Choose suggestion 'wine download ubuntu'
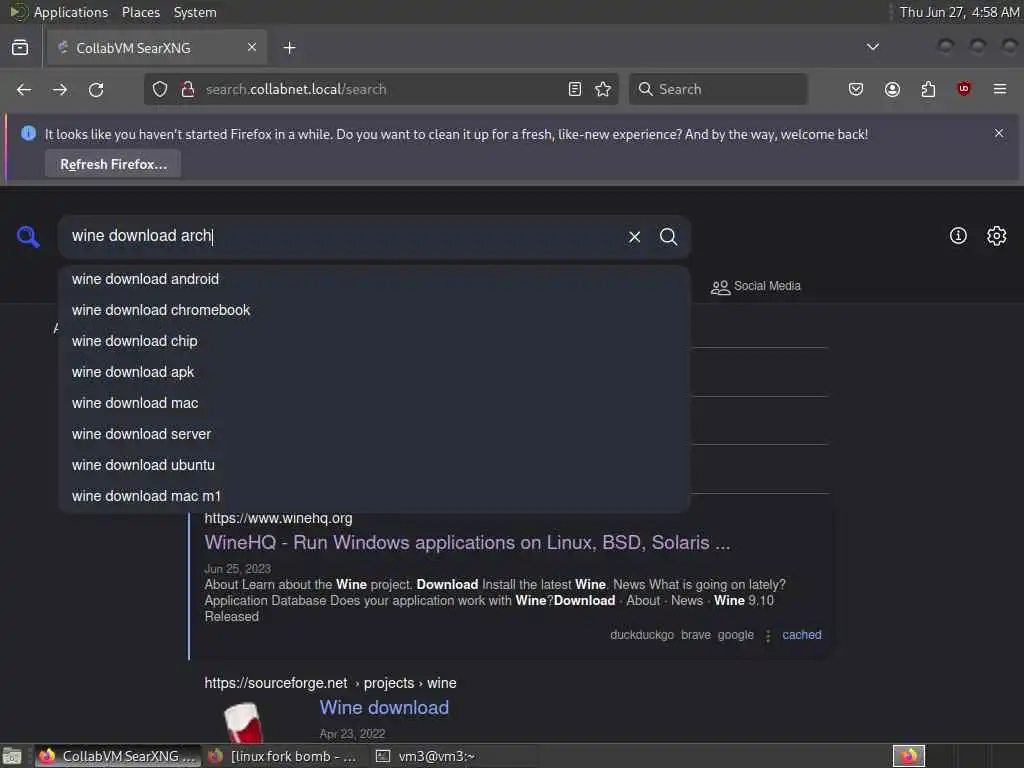The height and width of the screenshot is (768, 1024). coord(374,465)
